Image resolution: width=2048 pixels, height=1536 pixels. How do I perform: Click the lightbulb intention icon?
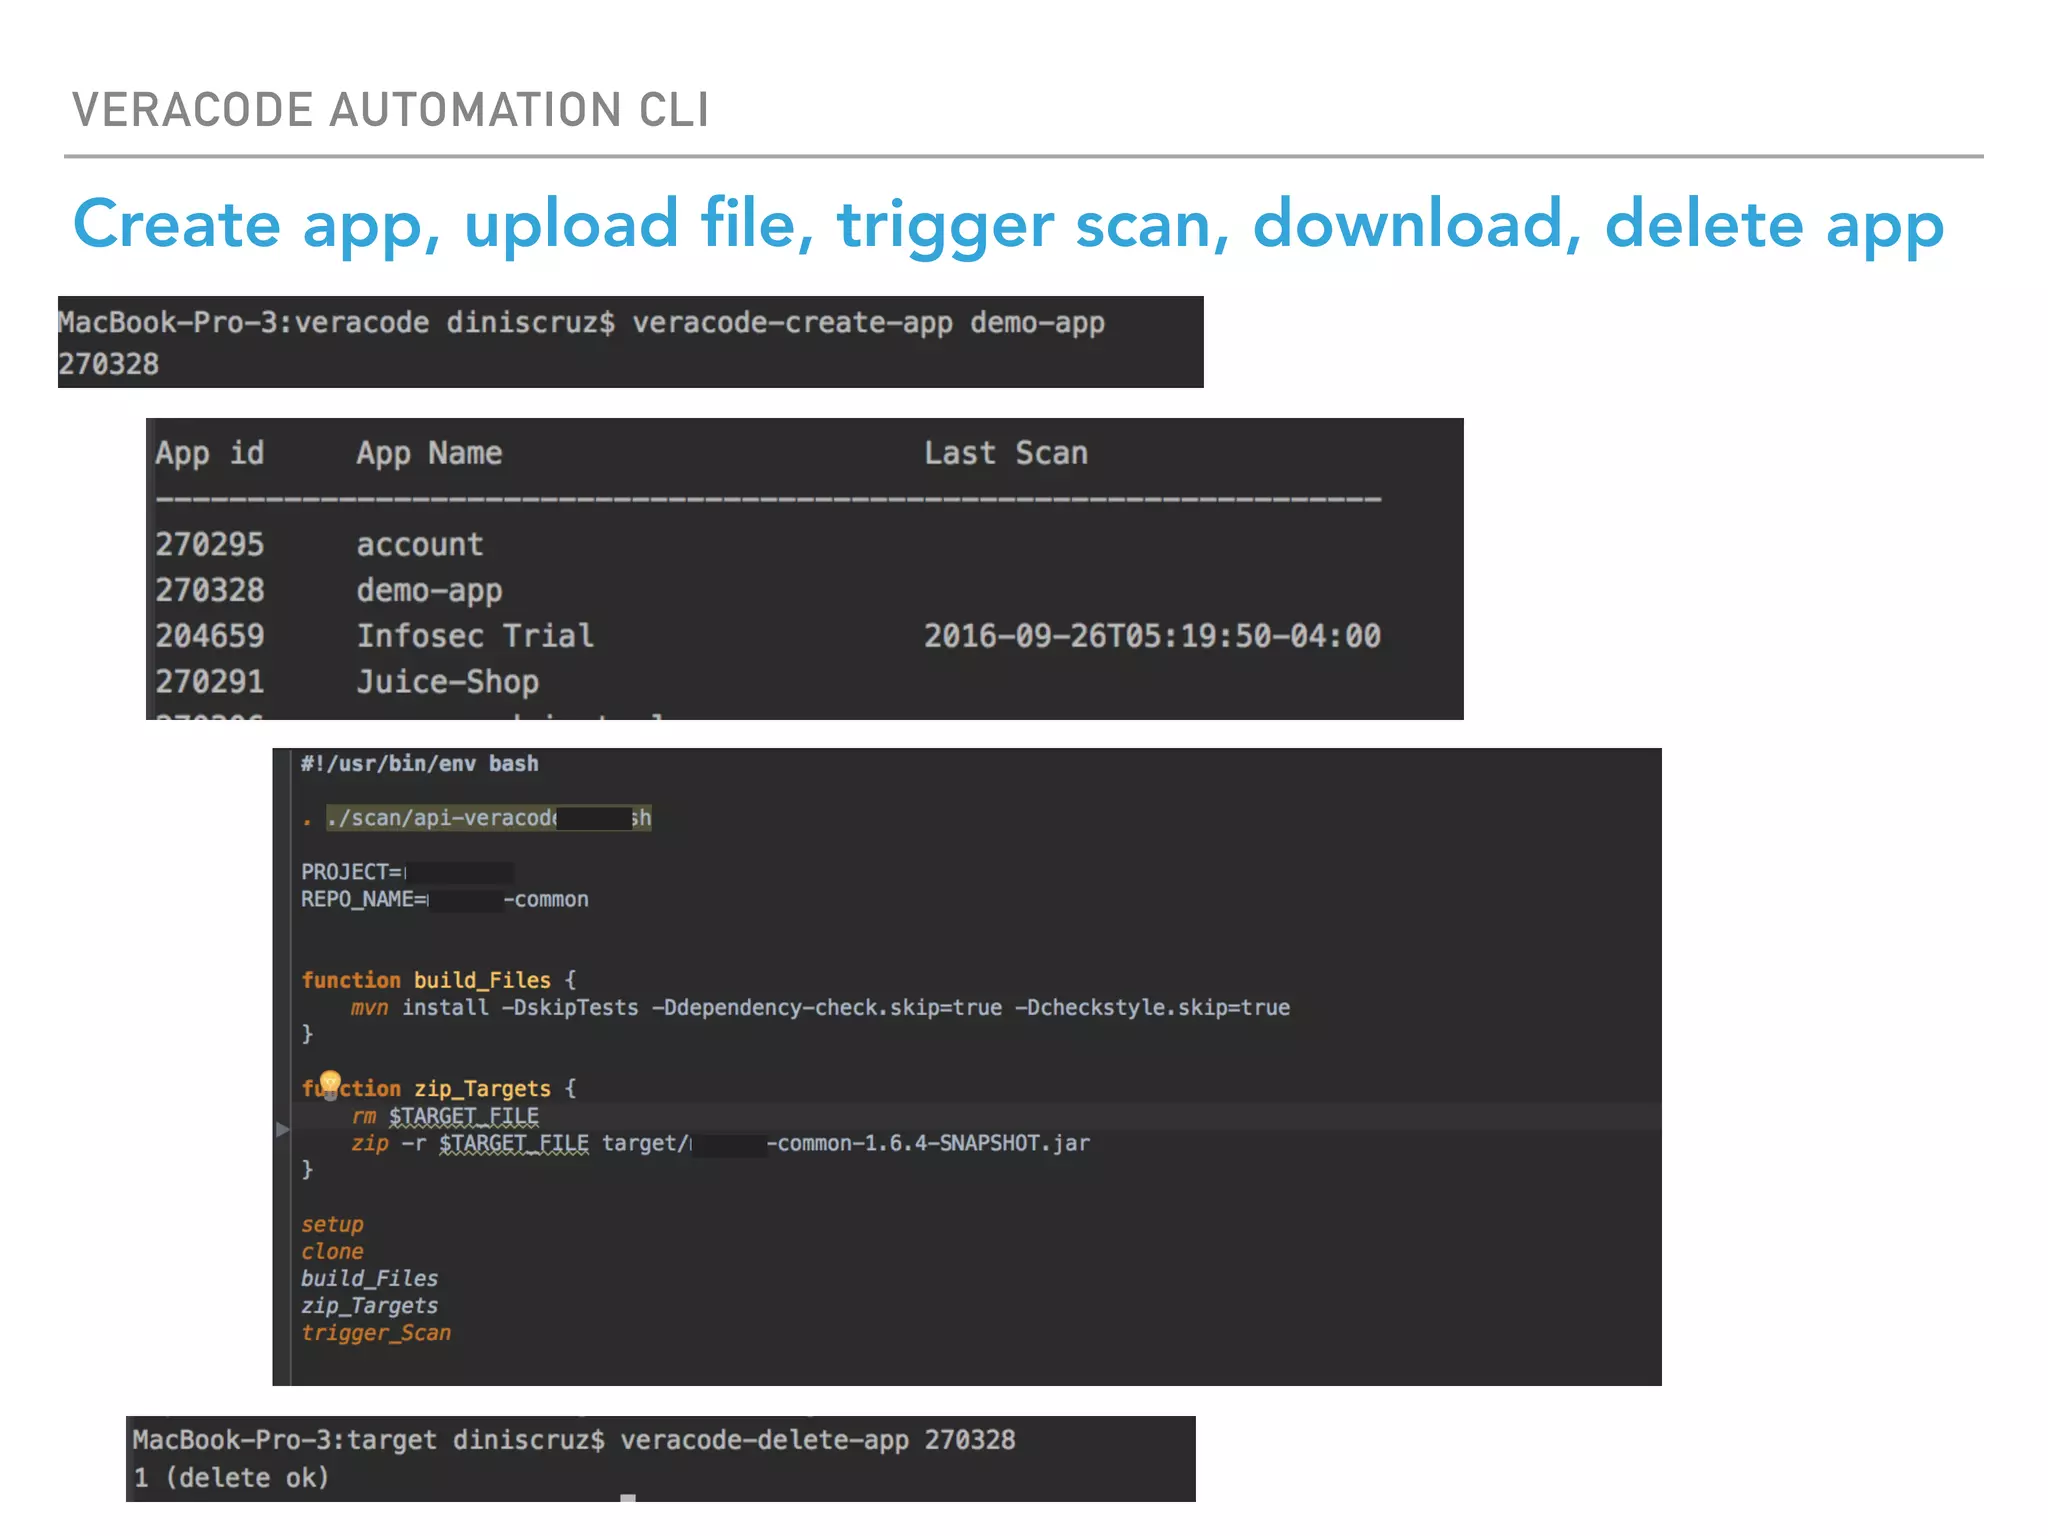330,1084
